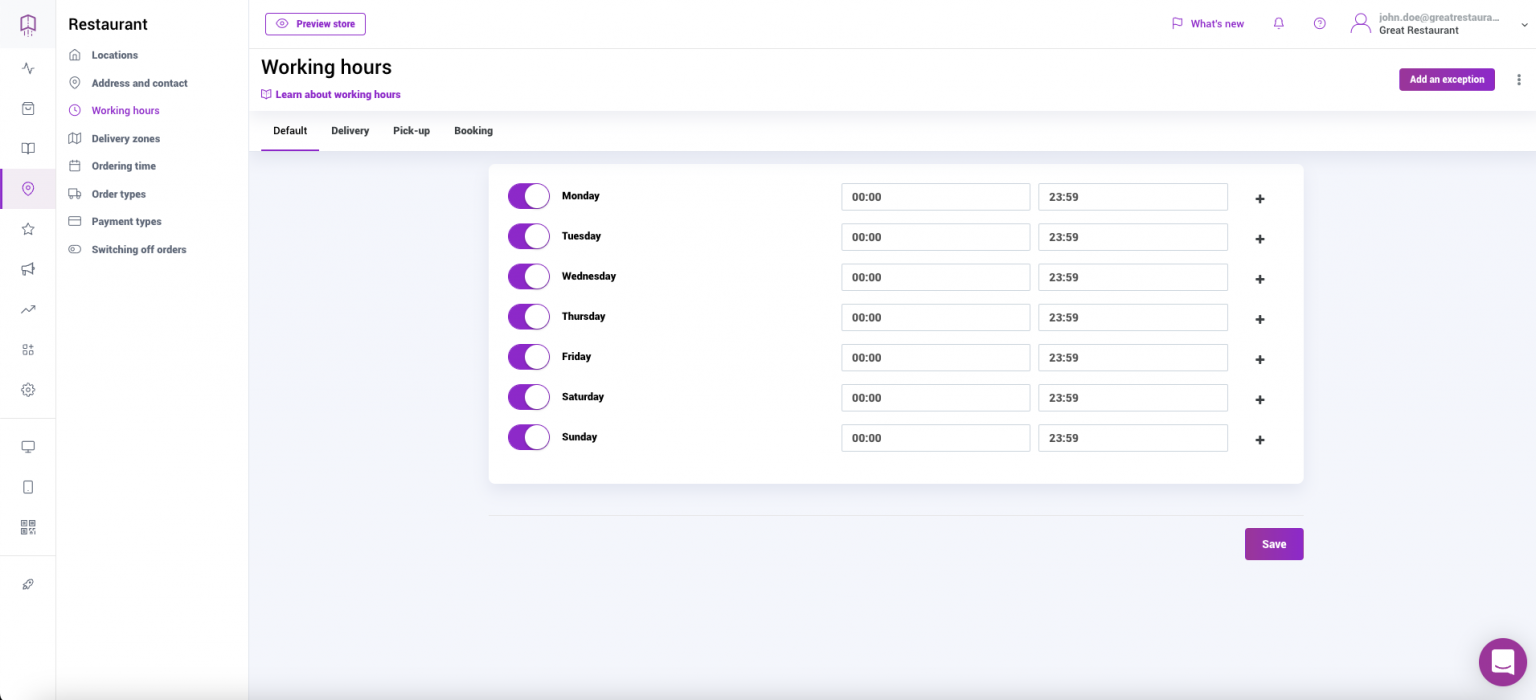The height and width of the screenshot is (700, 1536).
Task: Open the Booking tab
Action: click(x=472, y=130)
